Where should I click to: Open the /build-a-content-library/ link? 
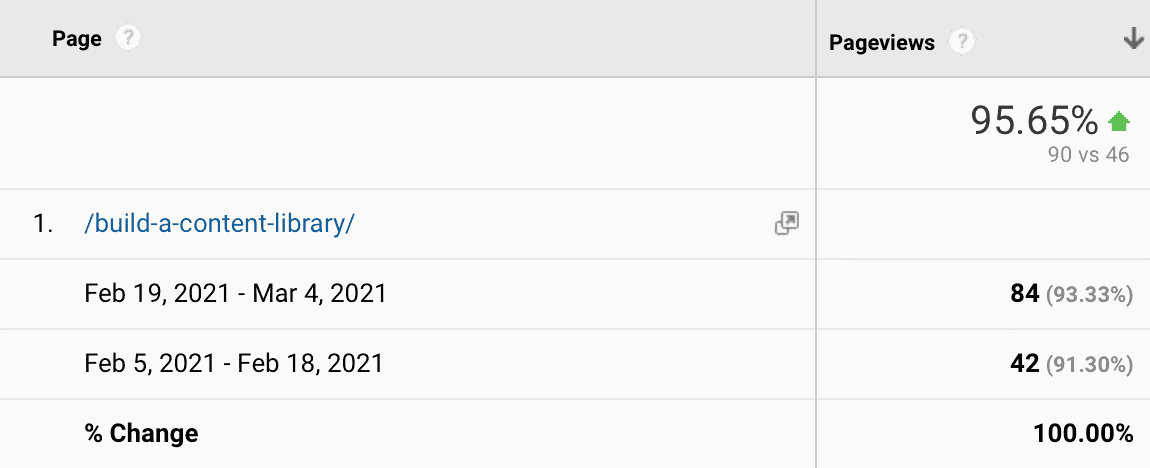click(220, 224)
